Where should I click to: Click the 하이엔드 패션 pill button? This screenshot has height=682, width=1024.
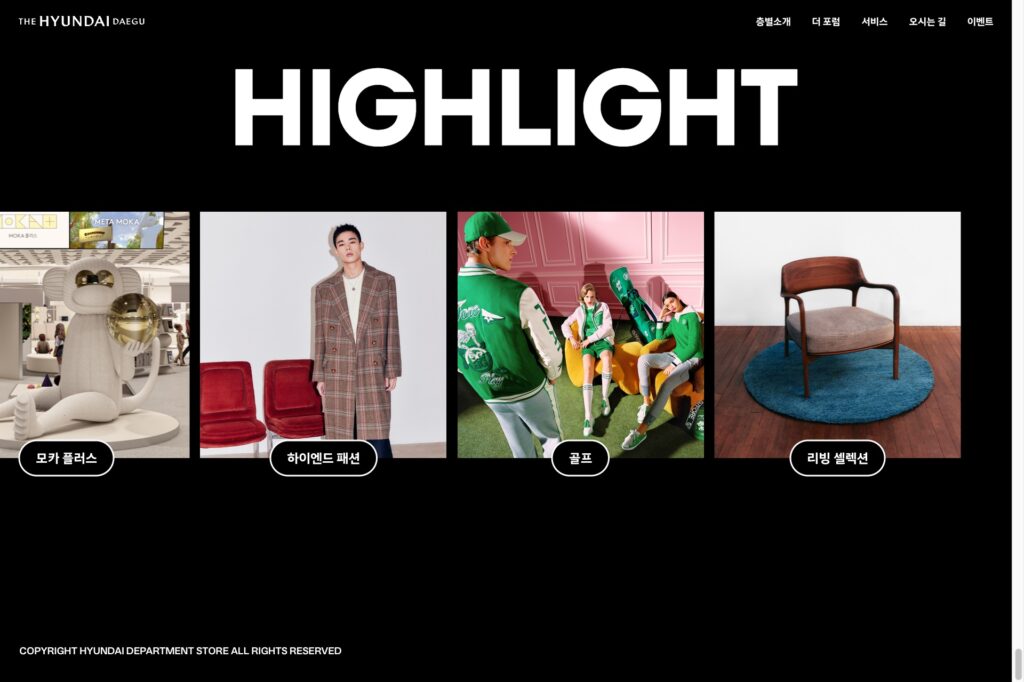tap(323, 458)
